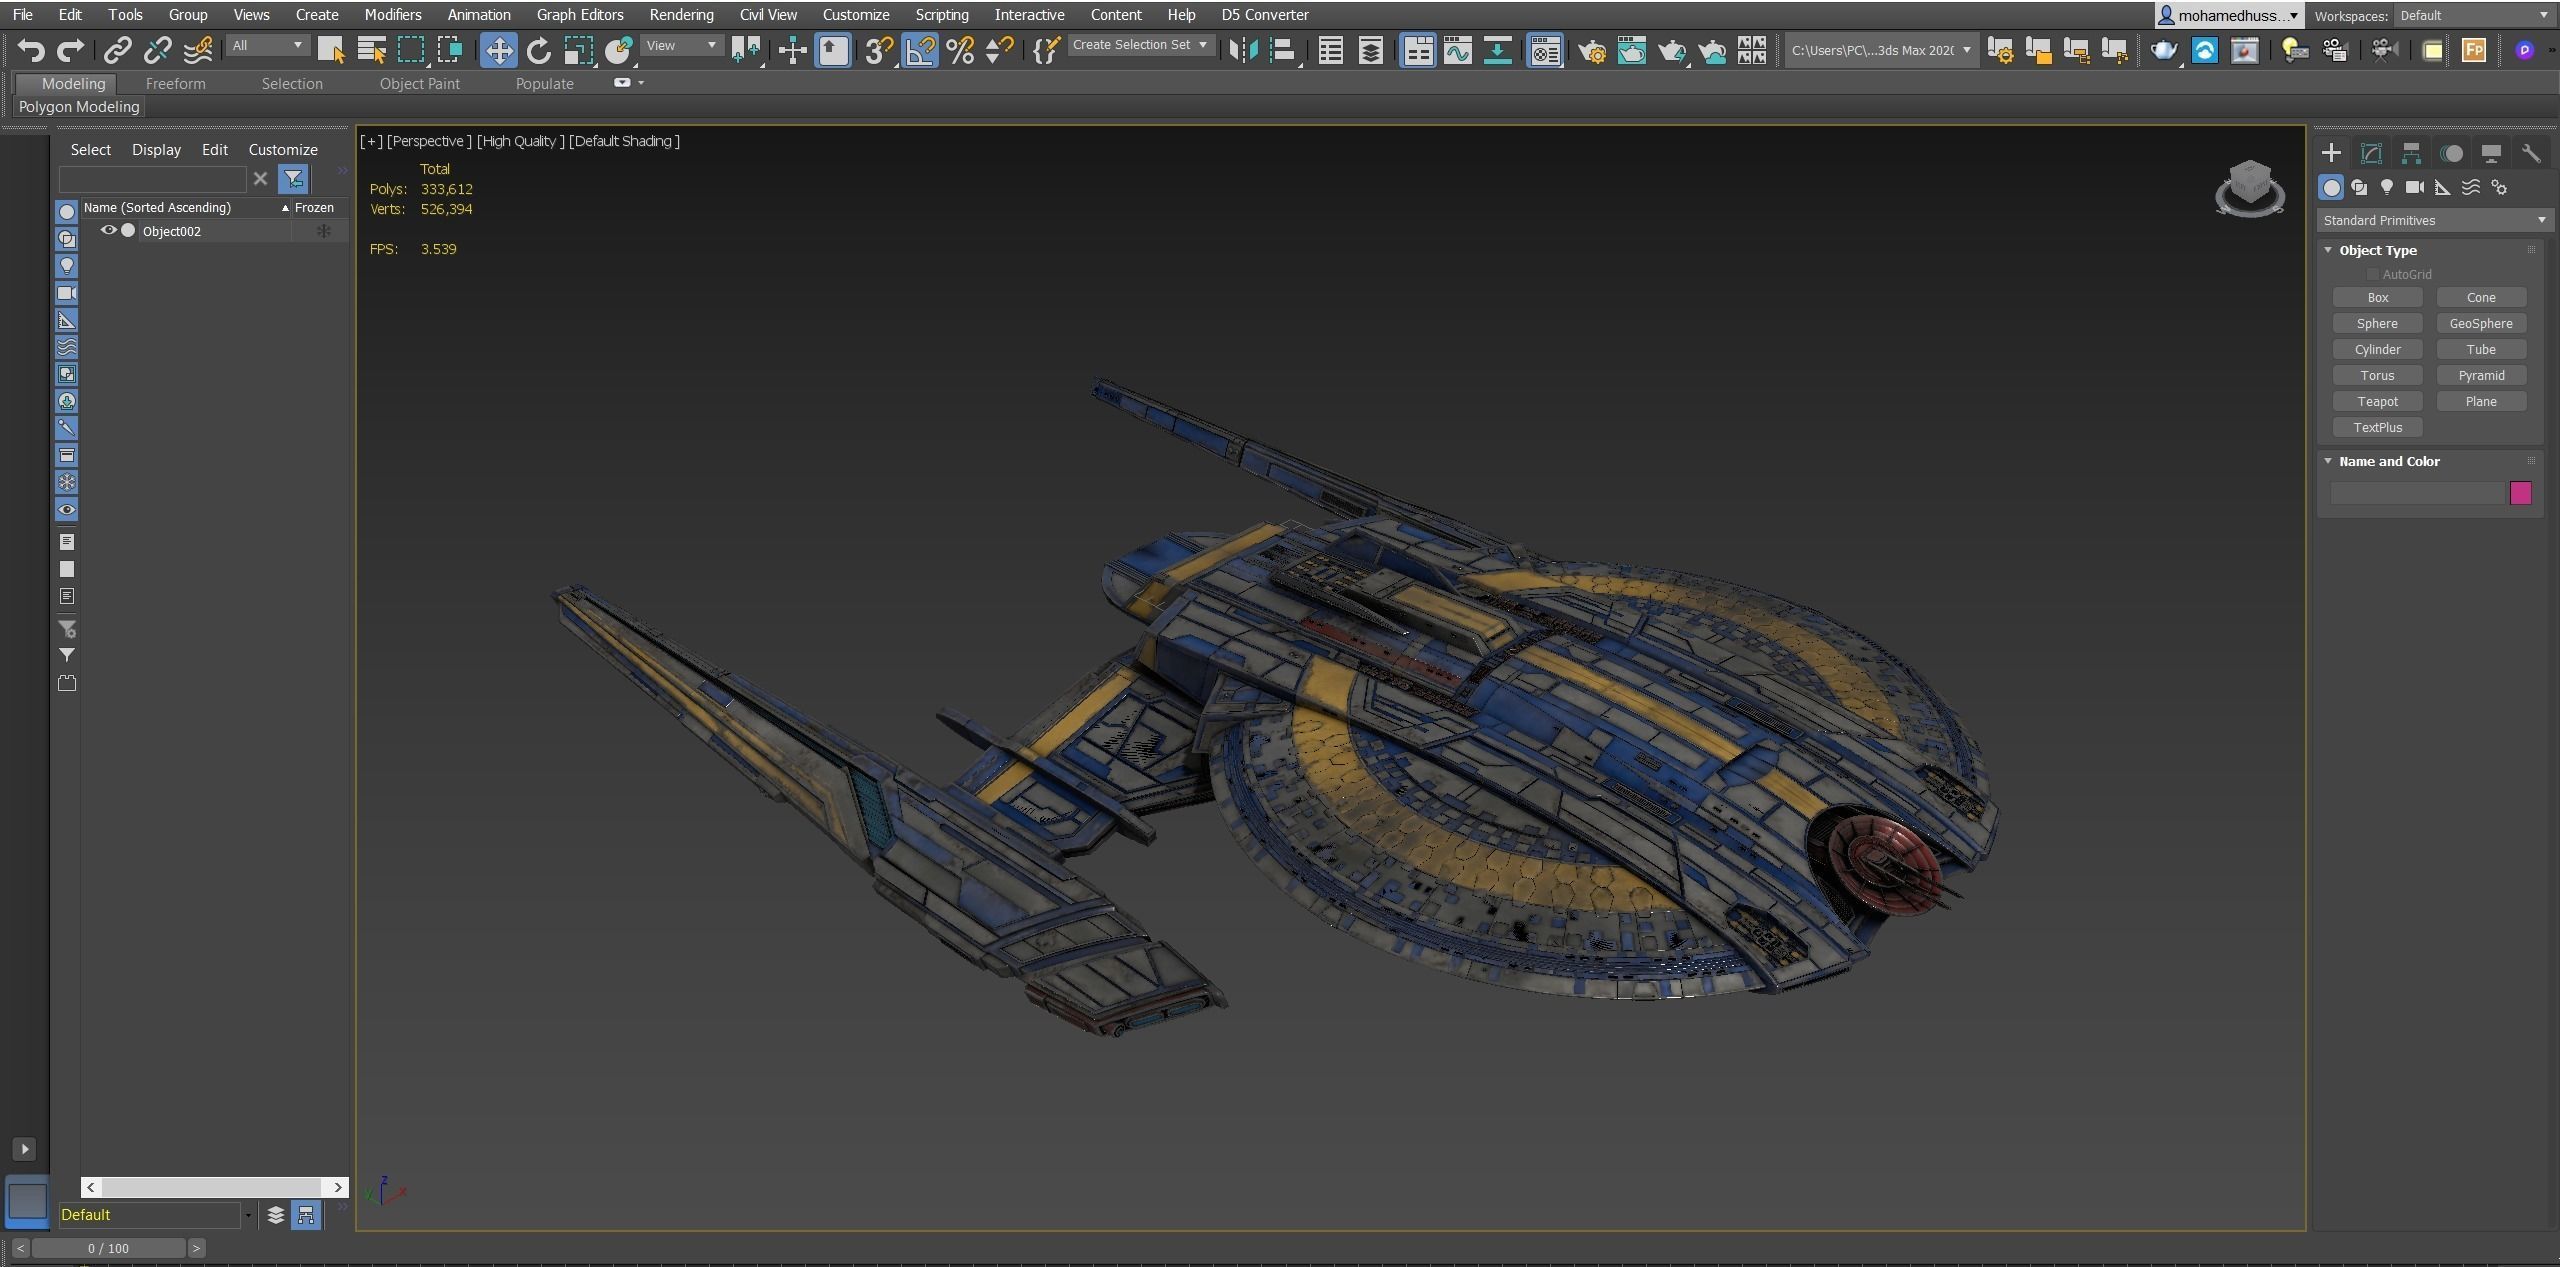This screenshot has width=2560, height=1267.
Task: Create a Sphere primitive
Action: [2377, 324]
